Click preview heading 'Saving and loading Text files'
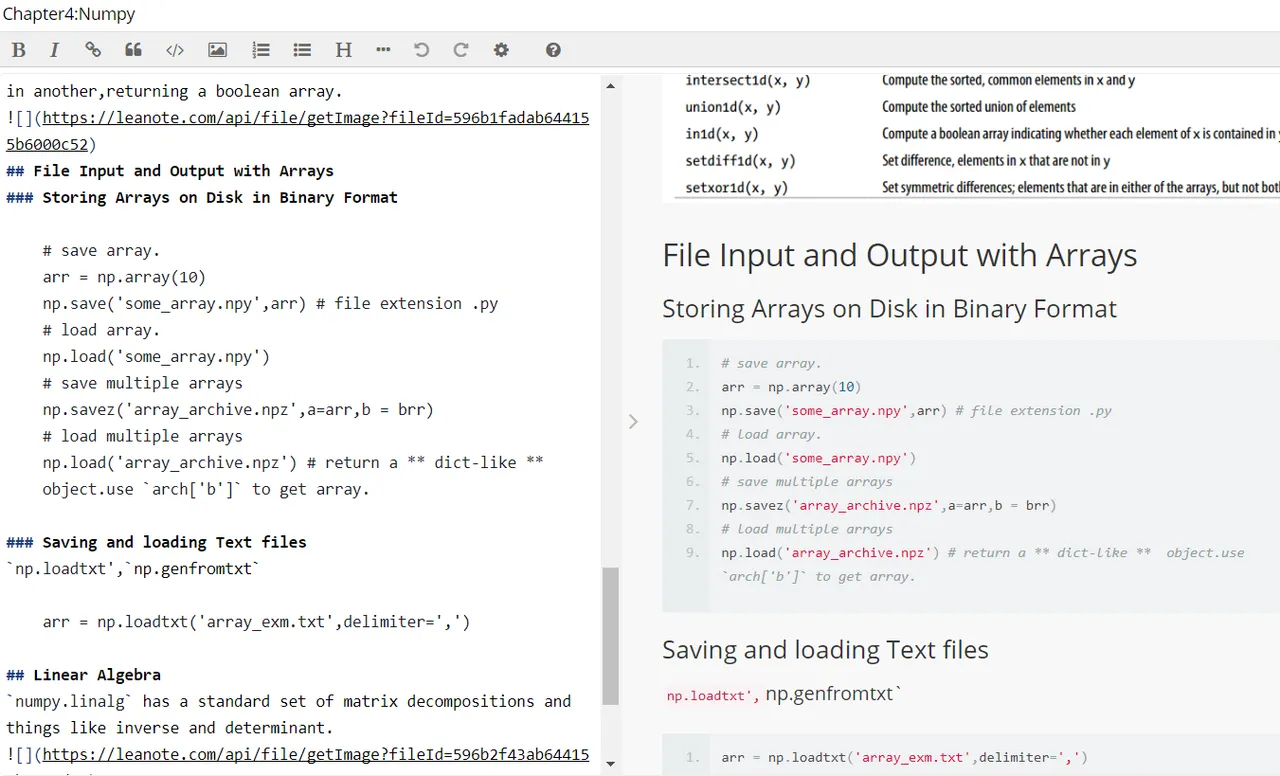This screenshot has width=1280, height=776. pyautogui.click(x=825, y=649)
